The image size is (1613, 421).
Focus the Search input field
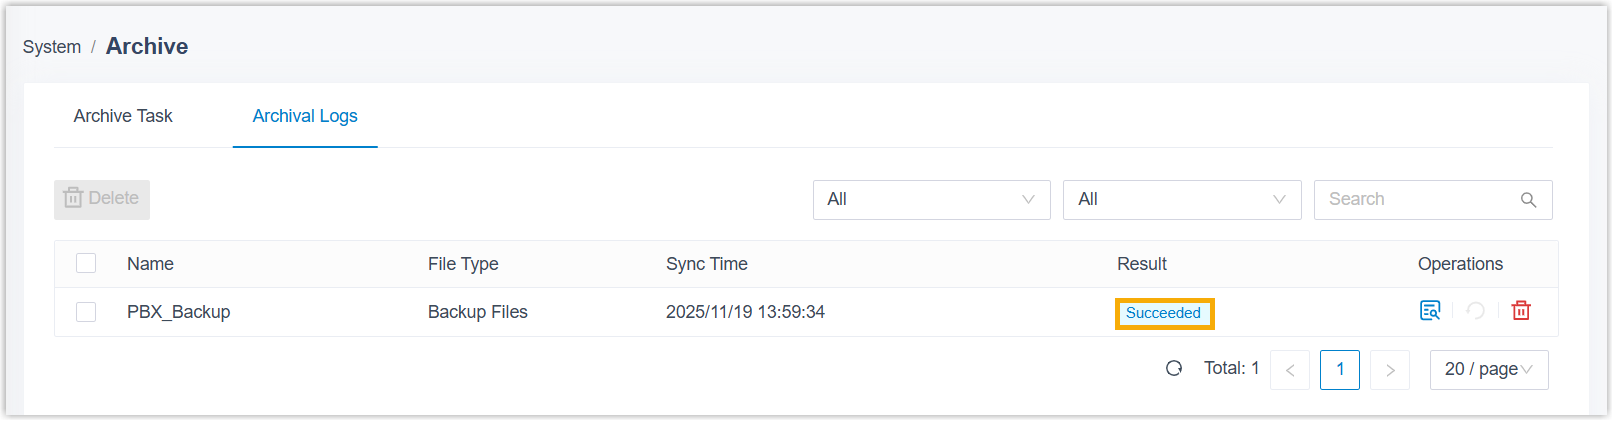coord(1418,200)
